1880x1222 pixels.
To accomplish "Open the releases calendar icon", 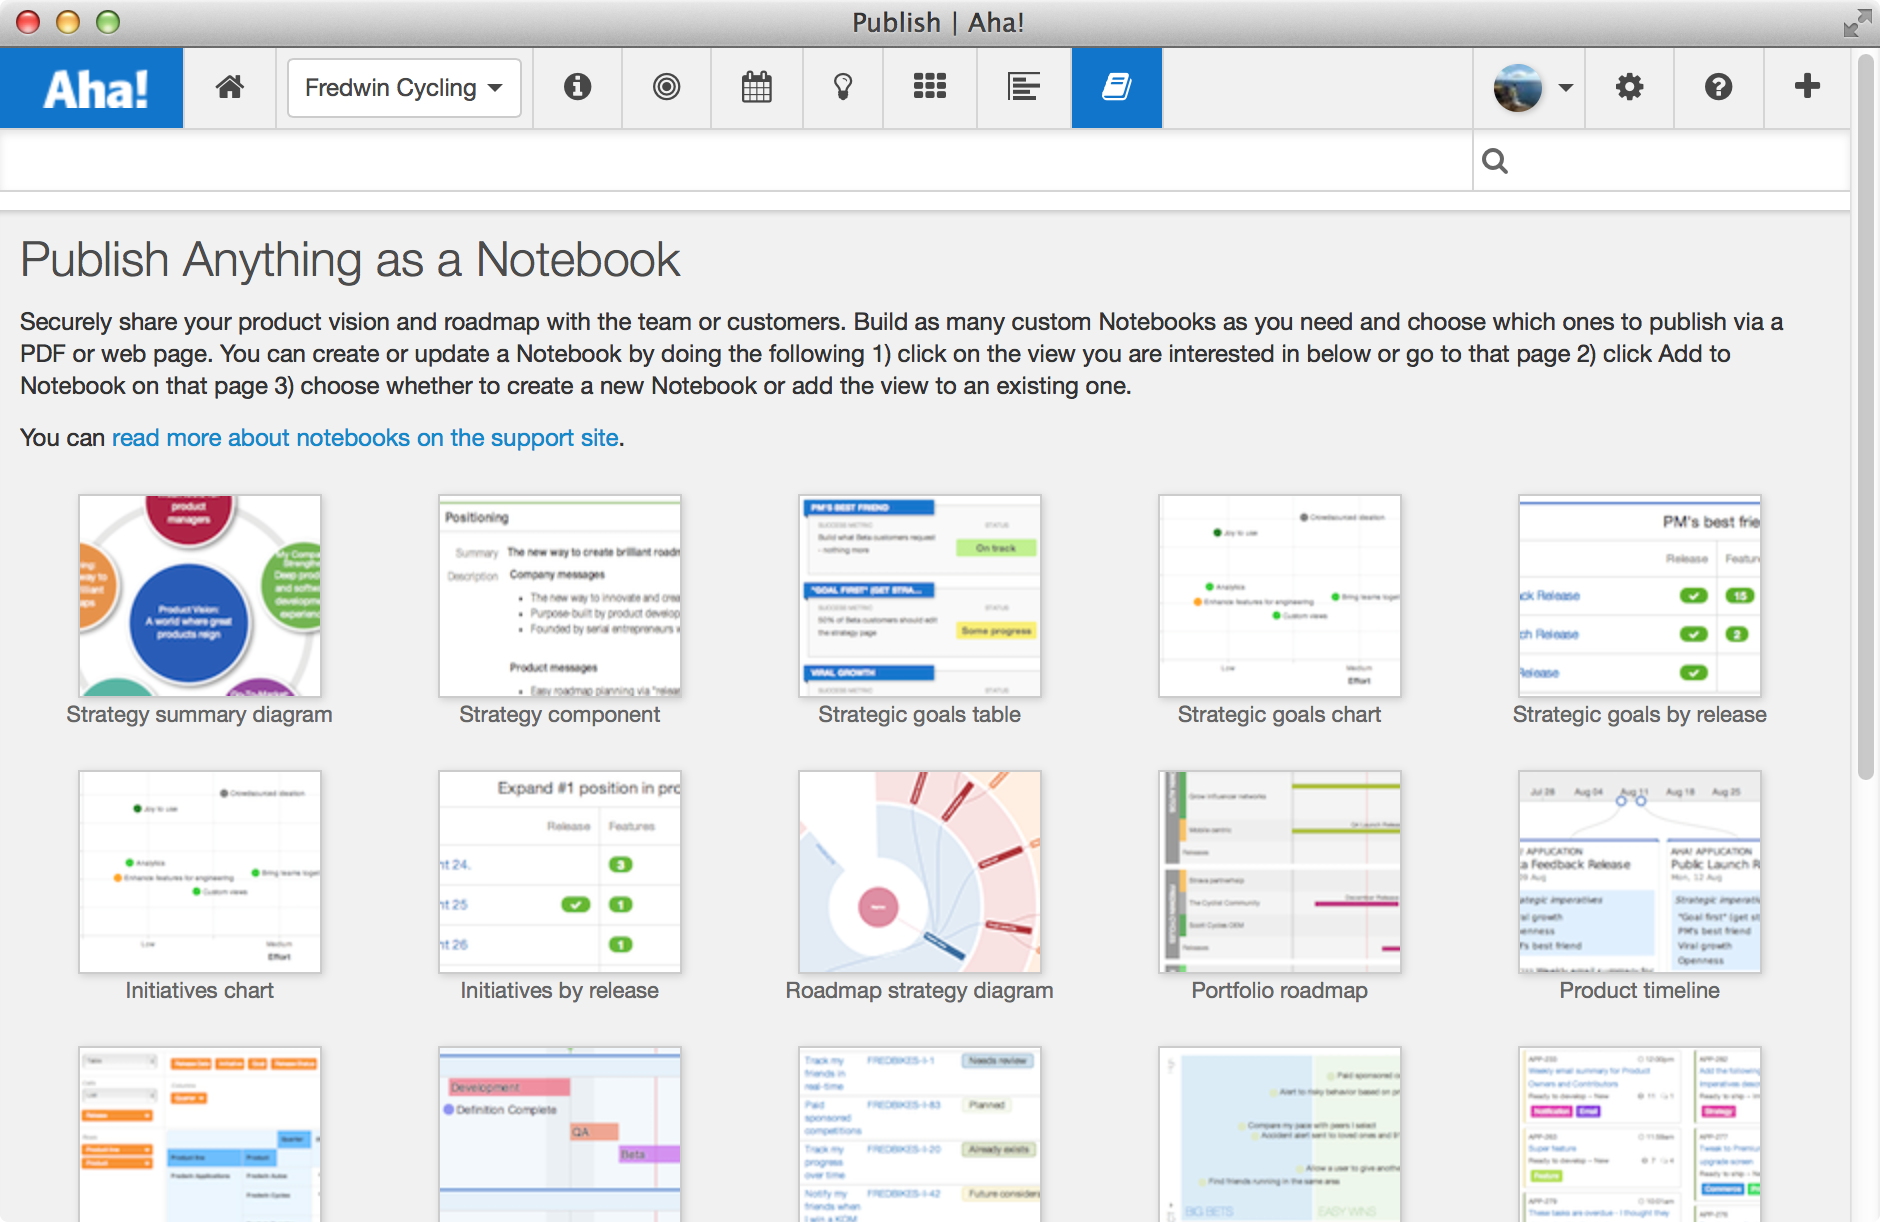I will pos(756,88).
